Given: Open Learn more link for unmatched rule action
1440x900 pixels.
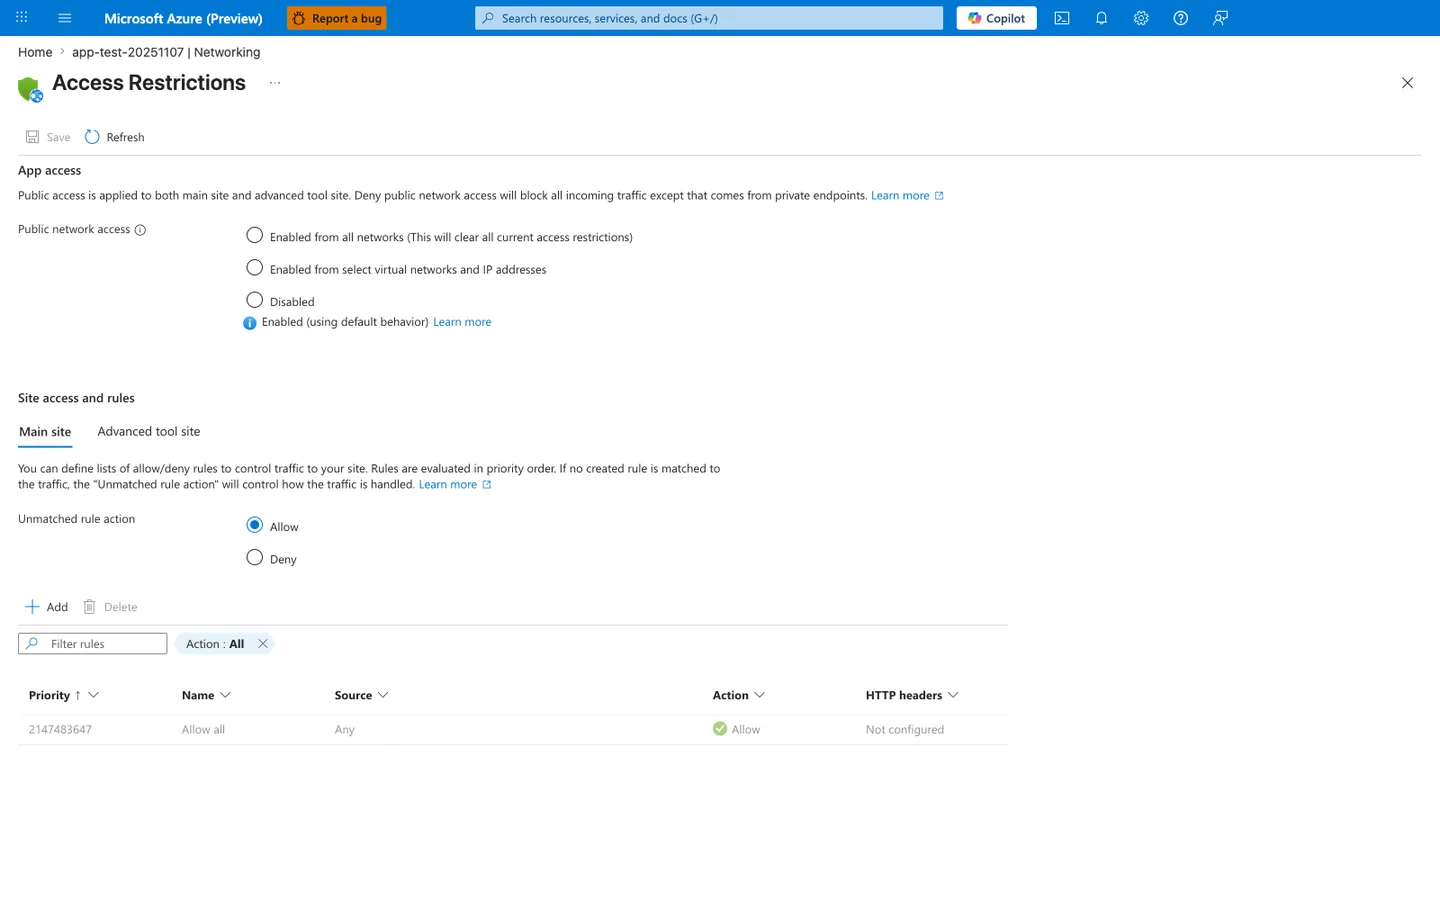Looking at the screenshot, I should pyautogui.click(x=455, y=484).
